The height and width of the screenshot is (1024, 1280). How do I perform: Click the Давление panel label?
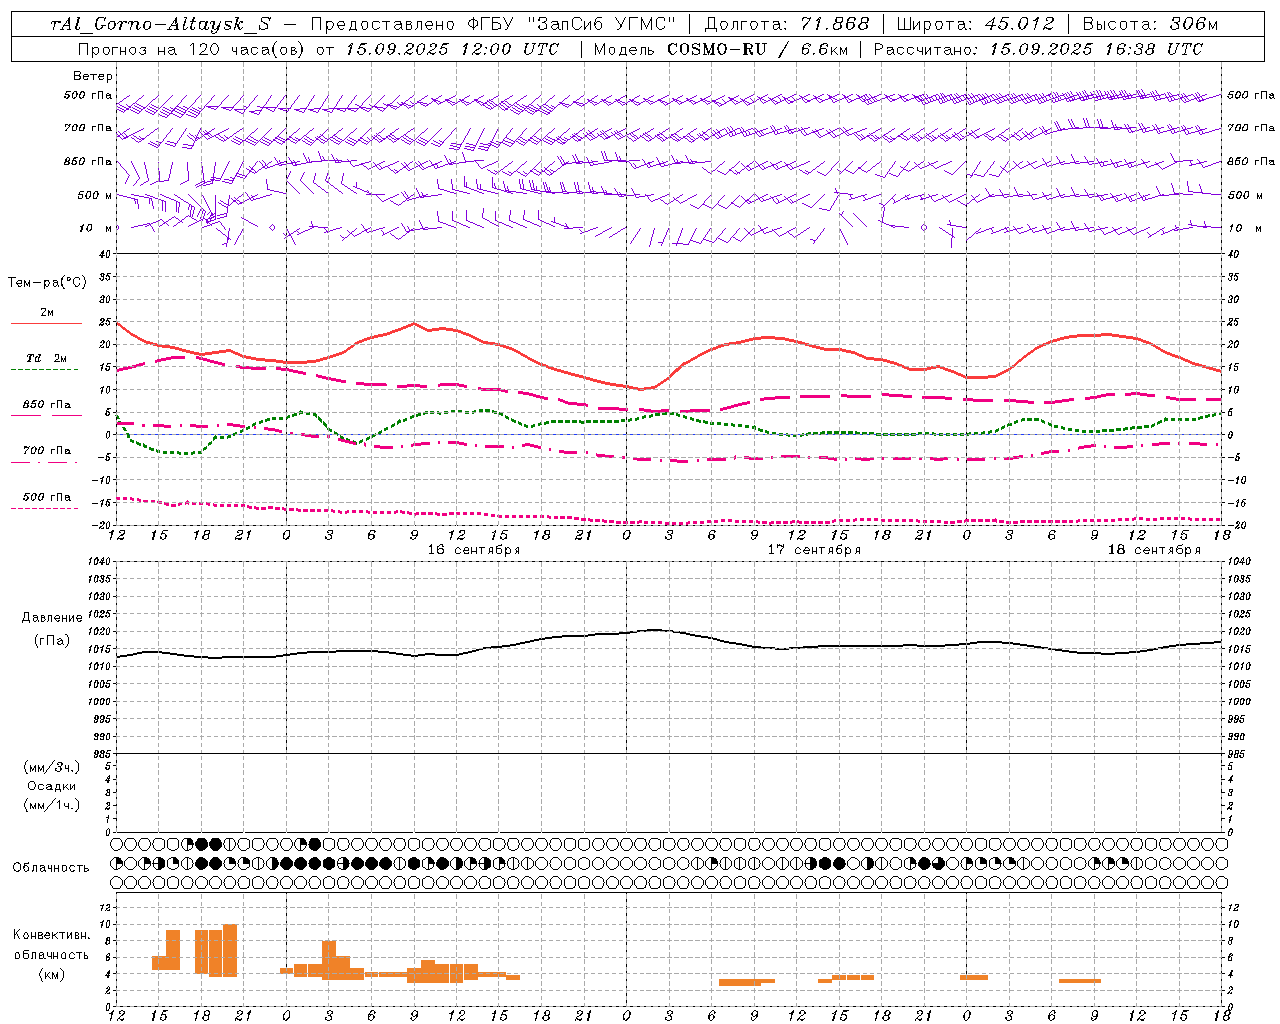click(52, 618)
